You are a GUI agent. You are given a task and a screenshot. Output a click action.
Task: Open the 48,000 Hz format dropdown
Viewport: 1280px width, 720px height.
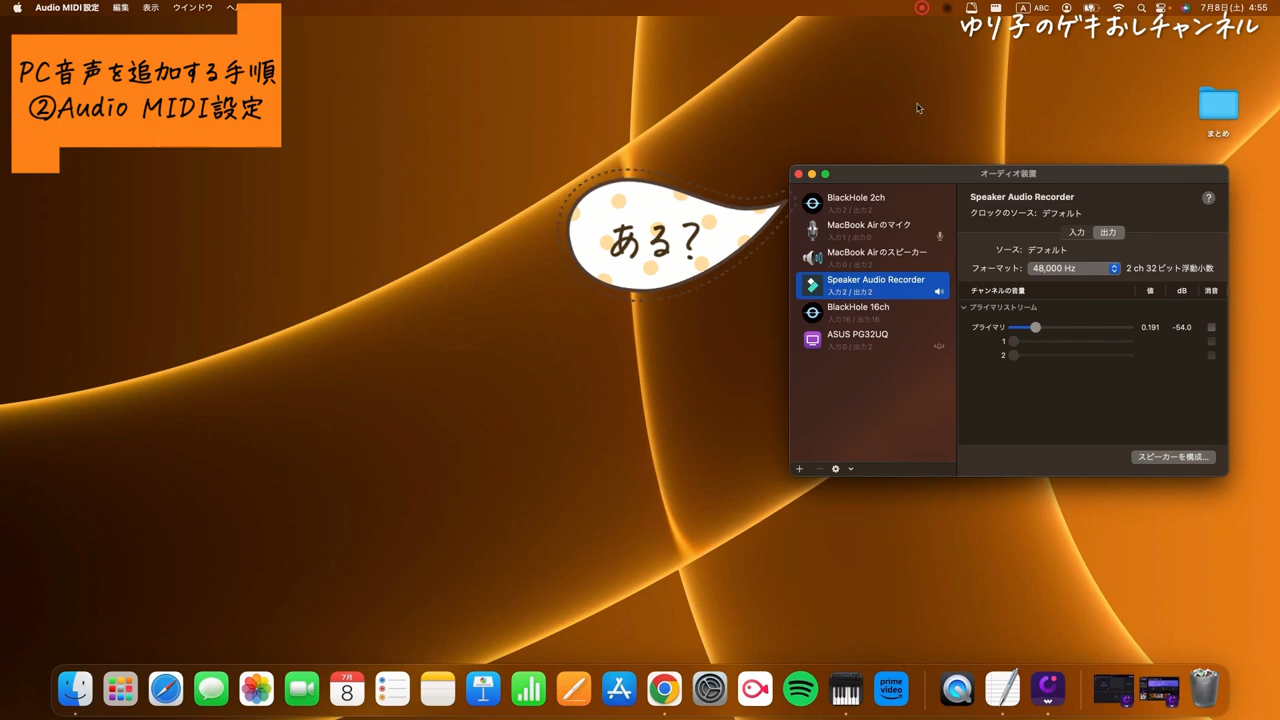1074,268
